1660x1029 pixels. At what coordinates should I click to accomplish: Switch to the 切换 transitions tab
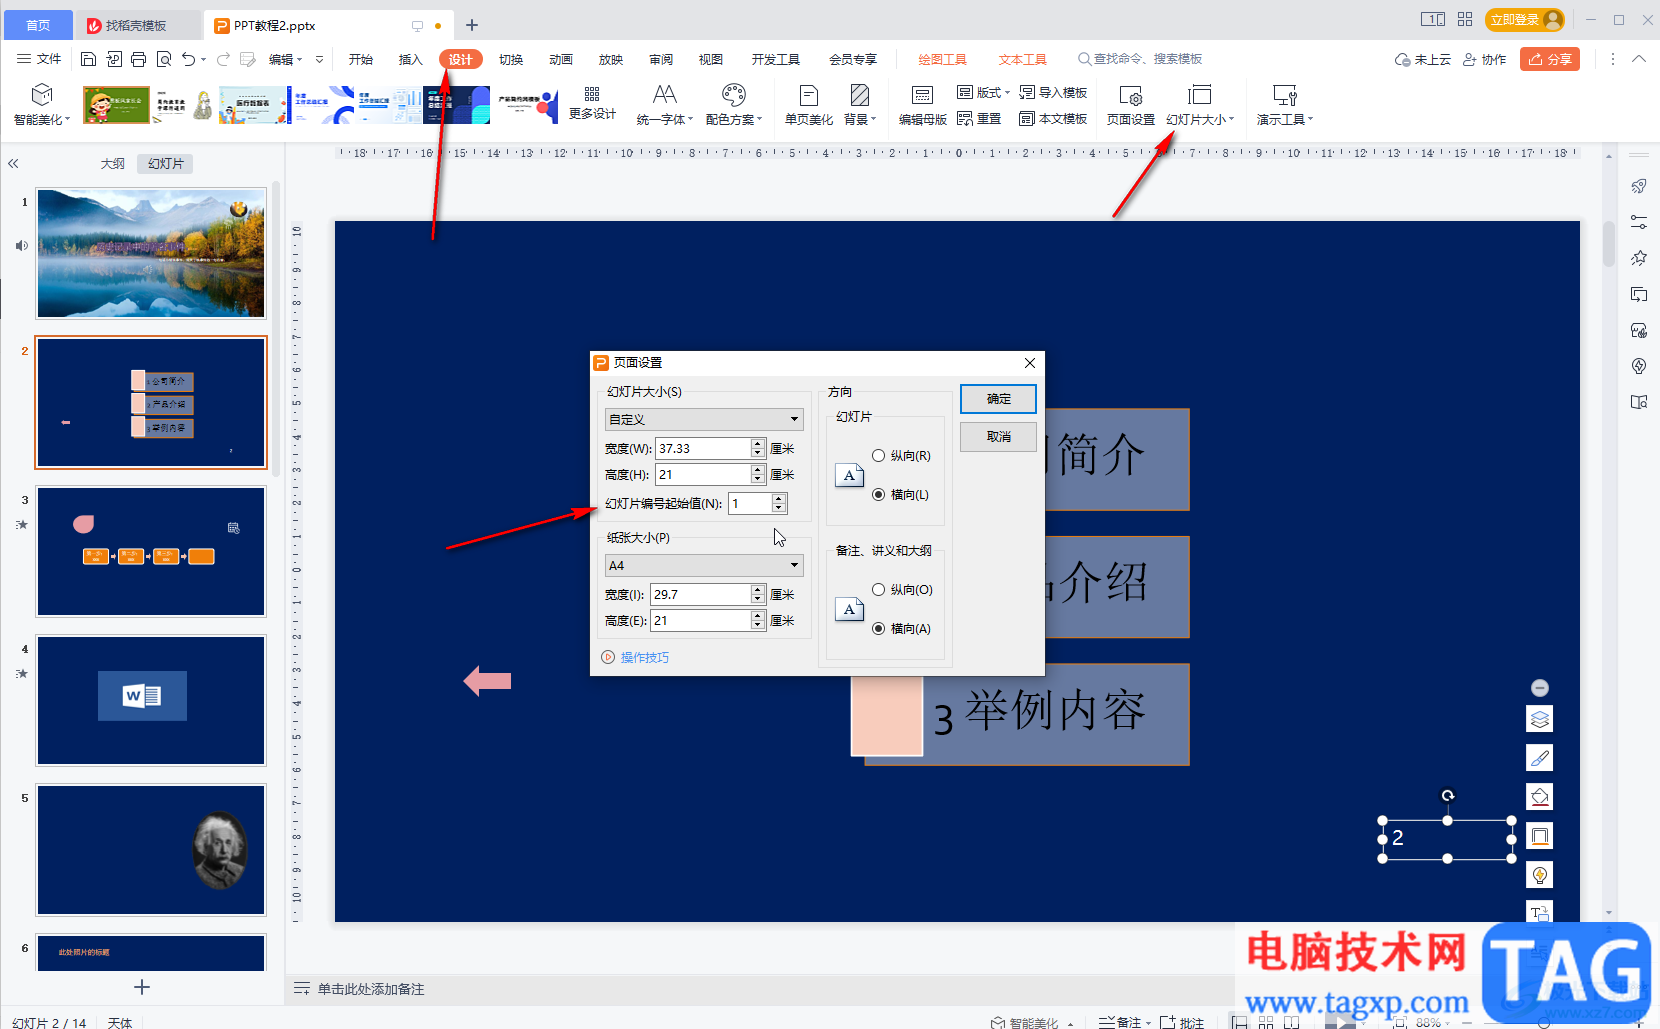511,59
